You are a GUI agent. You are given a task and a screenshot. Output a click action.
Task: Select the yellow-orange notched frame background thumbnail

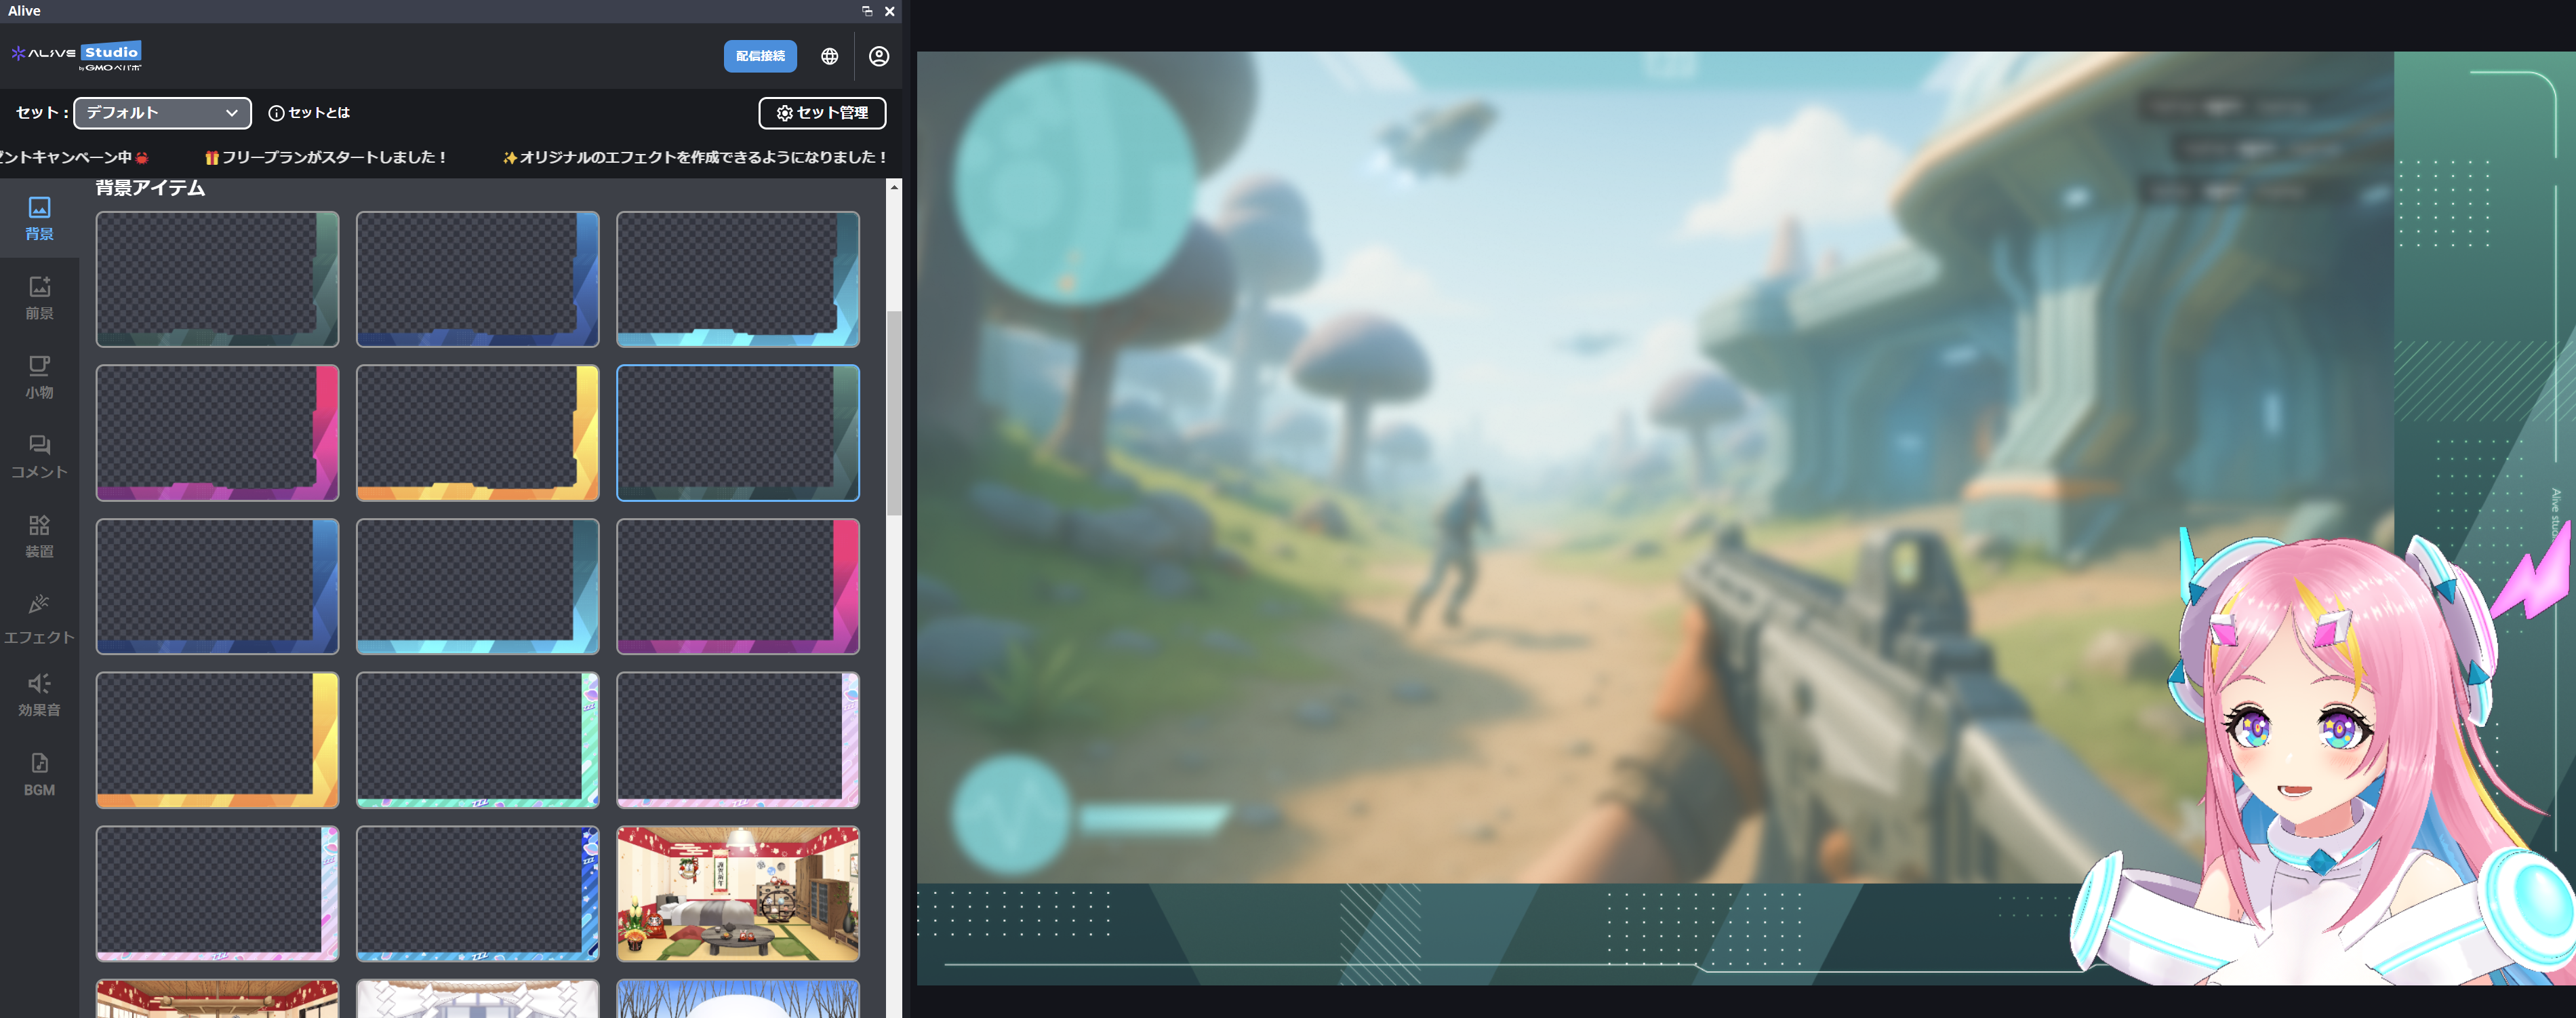(x=477, y=432)
